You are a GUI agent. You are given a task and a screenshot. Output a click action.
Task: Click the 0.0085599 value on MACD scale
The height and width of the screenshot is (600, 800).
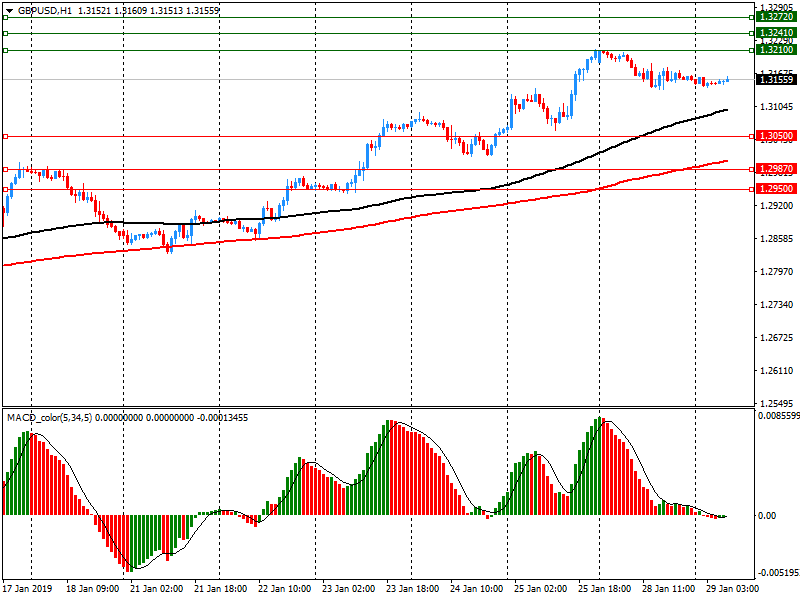(779, 416)
